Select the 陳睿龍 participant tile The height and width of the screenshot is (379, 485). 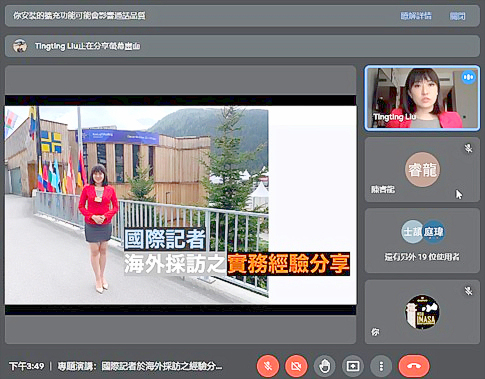click(422, 169)
